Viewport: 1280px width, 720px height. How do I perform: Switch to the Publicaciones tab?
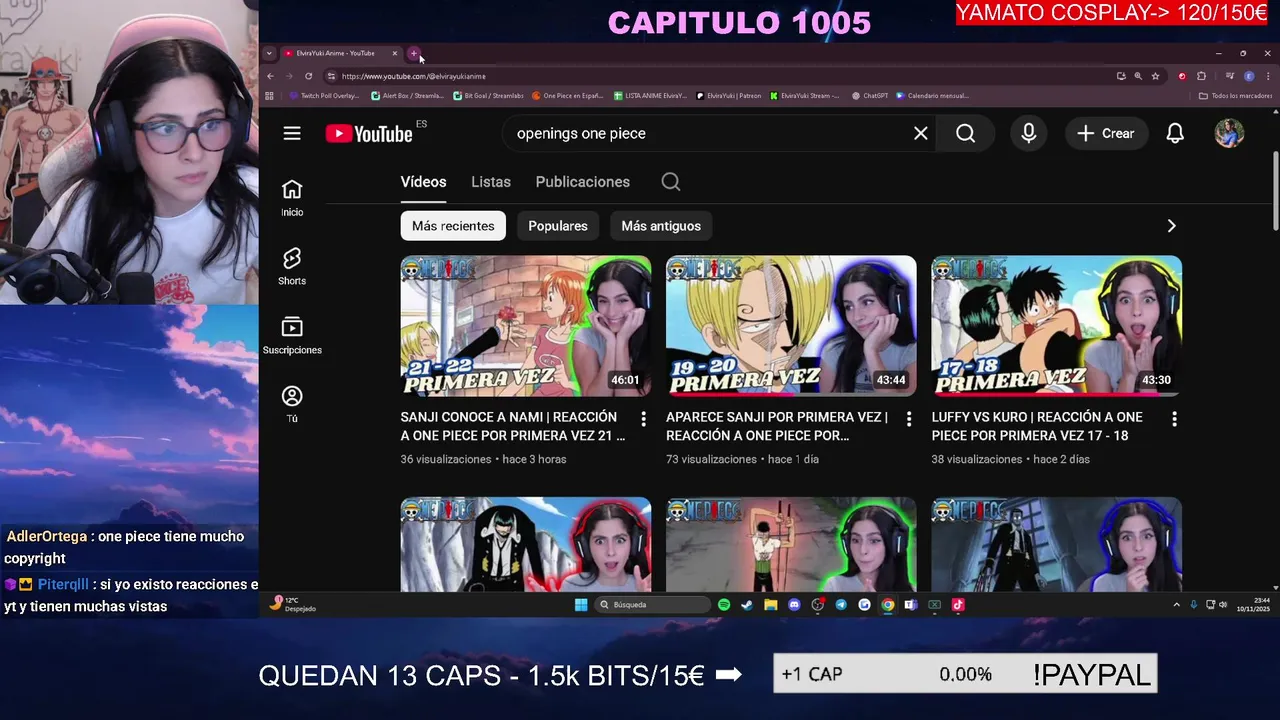[x=583, y=182]
